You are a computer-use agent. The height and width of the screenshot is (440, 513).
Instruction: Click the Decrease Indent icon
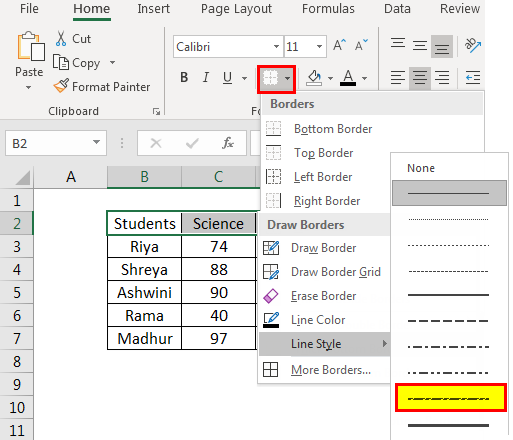pos(473,78)
